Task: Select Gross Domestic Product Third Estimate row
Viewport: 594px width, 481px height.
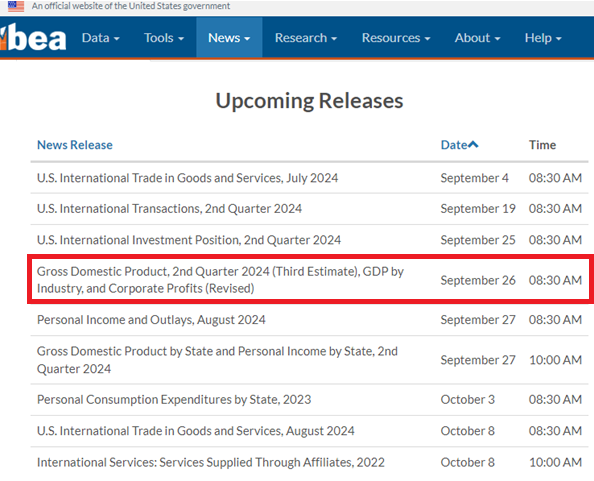Action: click(x=310, y=280)
